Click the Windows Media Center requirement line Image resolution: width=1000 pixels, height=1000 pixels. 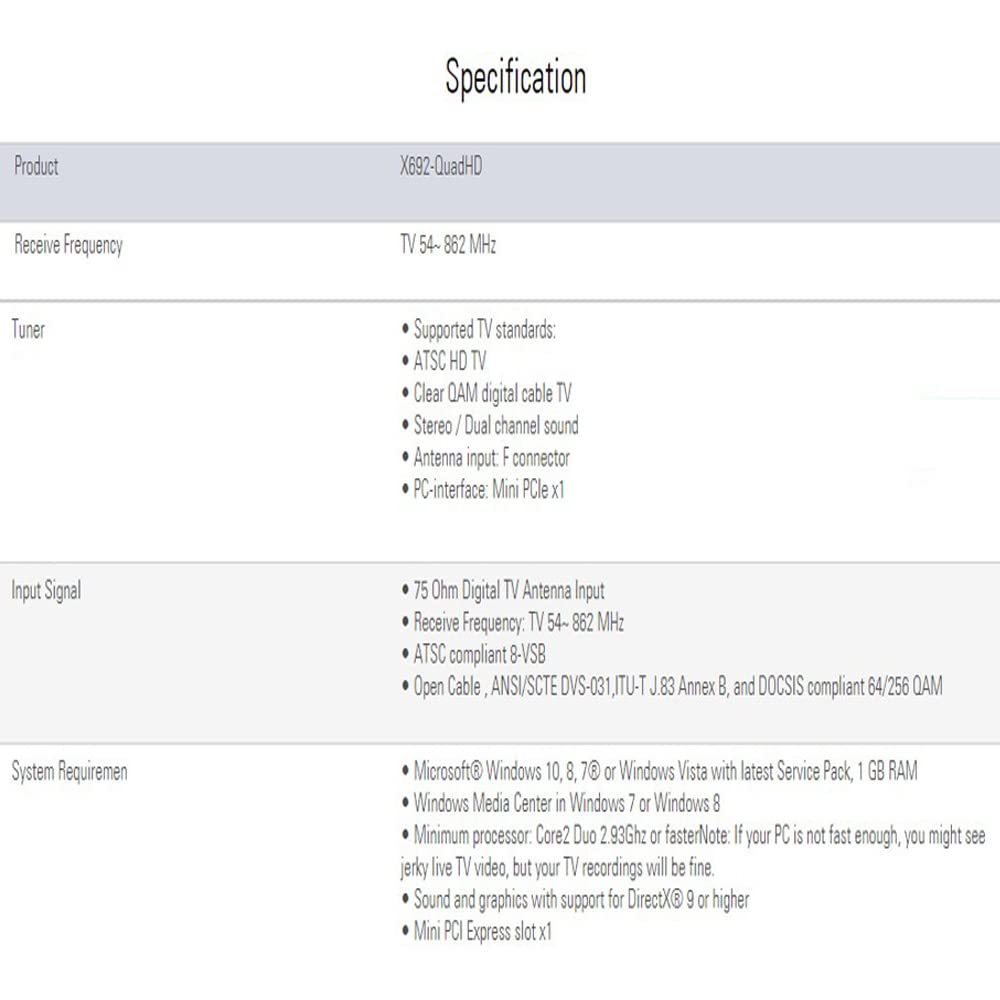pos(566,803)
